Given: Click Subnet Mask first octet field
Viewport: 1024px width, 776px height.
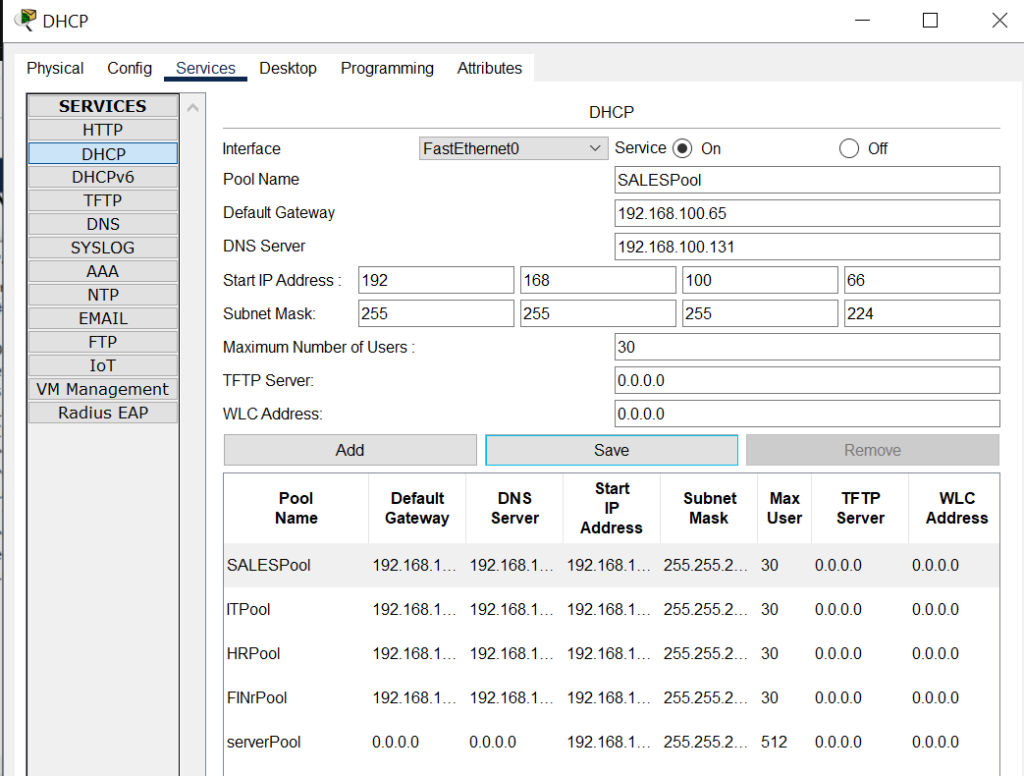Looking at the screenshot, I should pyautogui.click(x=436, y=313).
